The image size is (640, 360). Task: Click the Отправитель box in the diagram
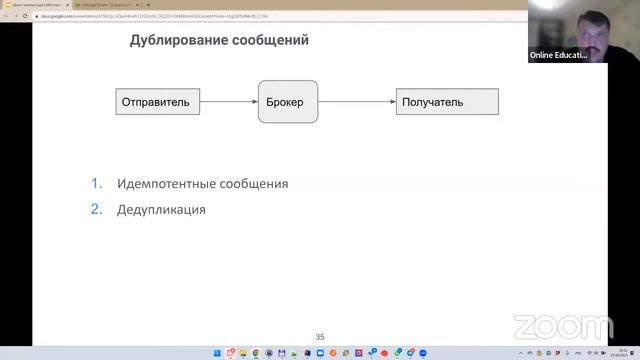158,102
